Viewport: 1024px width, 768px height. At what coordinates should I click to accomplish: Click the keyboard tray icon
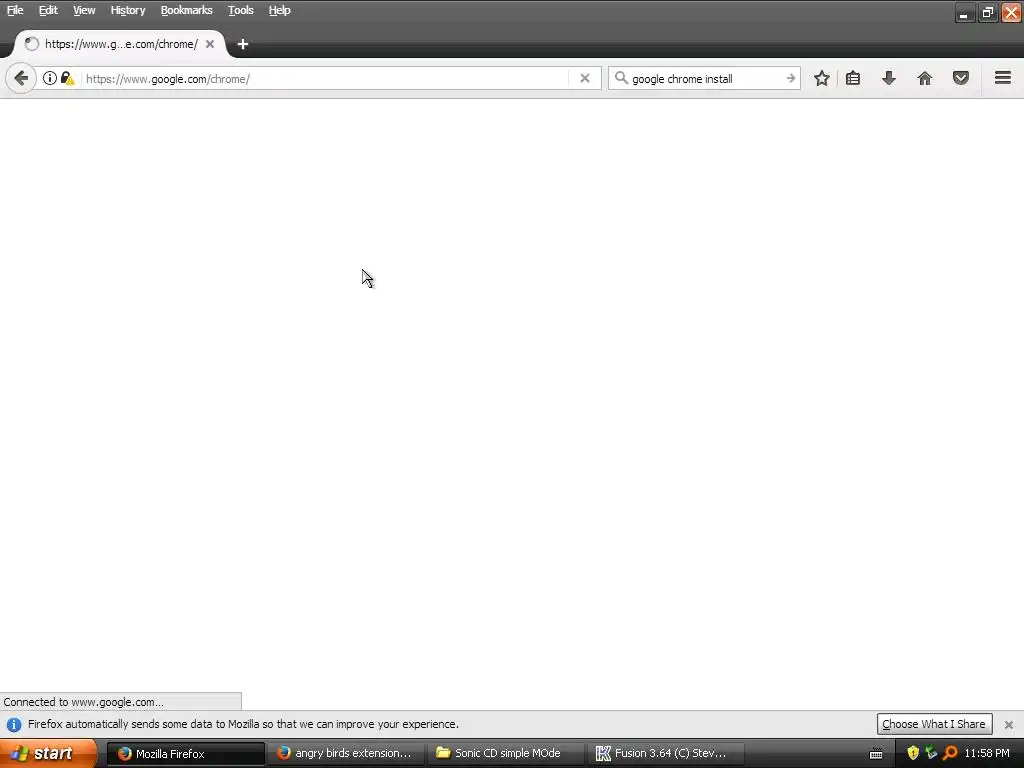point(876,754)
